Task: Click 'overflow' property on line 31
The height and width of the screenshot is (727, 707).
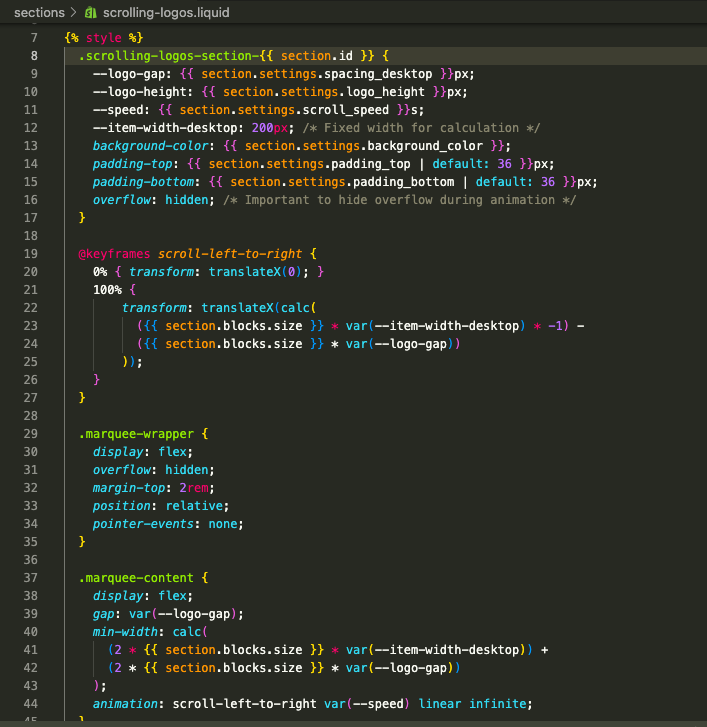Action: point(122,470)
